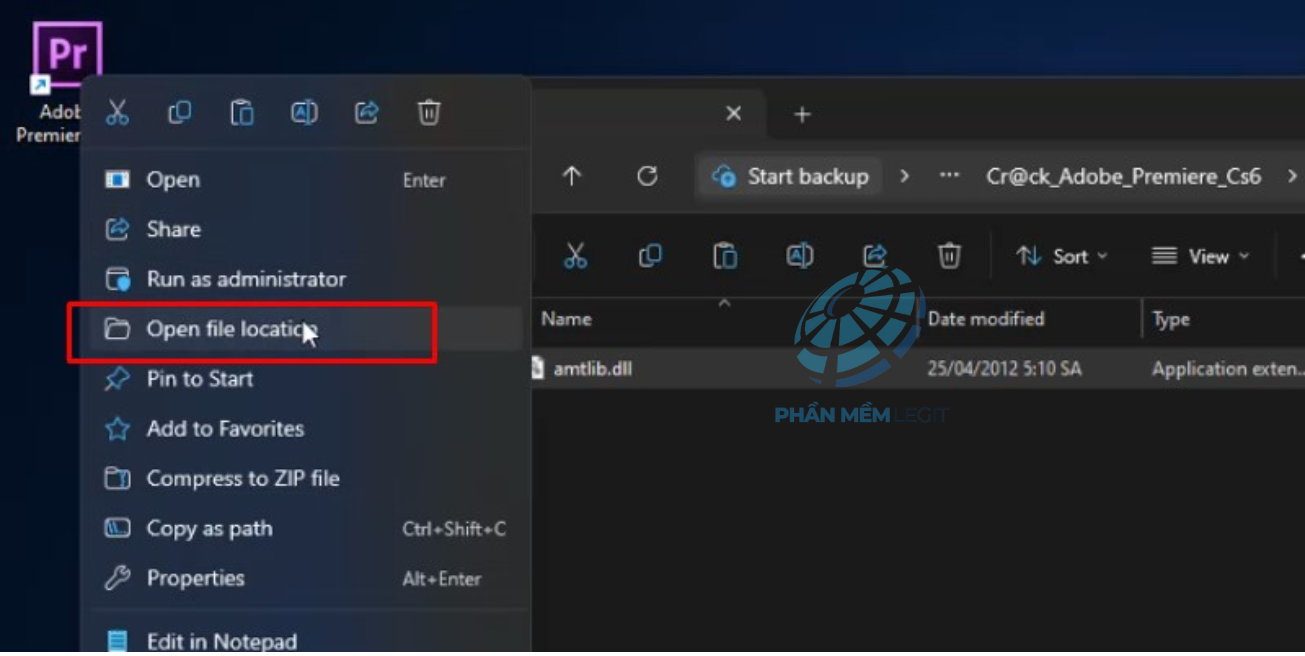This screenshot has height=656, width=1305.
Task: Close the current File Explorer tab
Action: [734, 114]
